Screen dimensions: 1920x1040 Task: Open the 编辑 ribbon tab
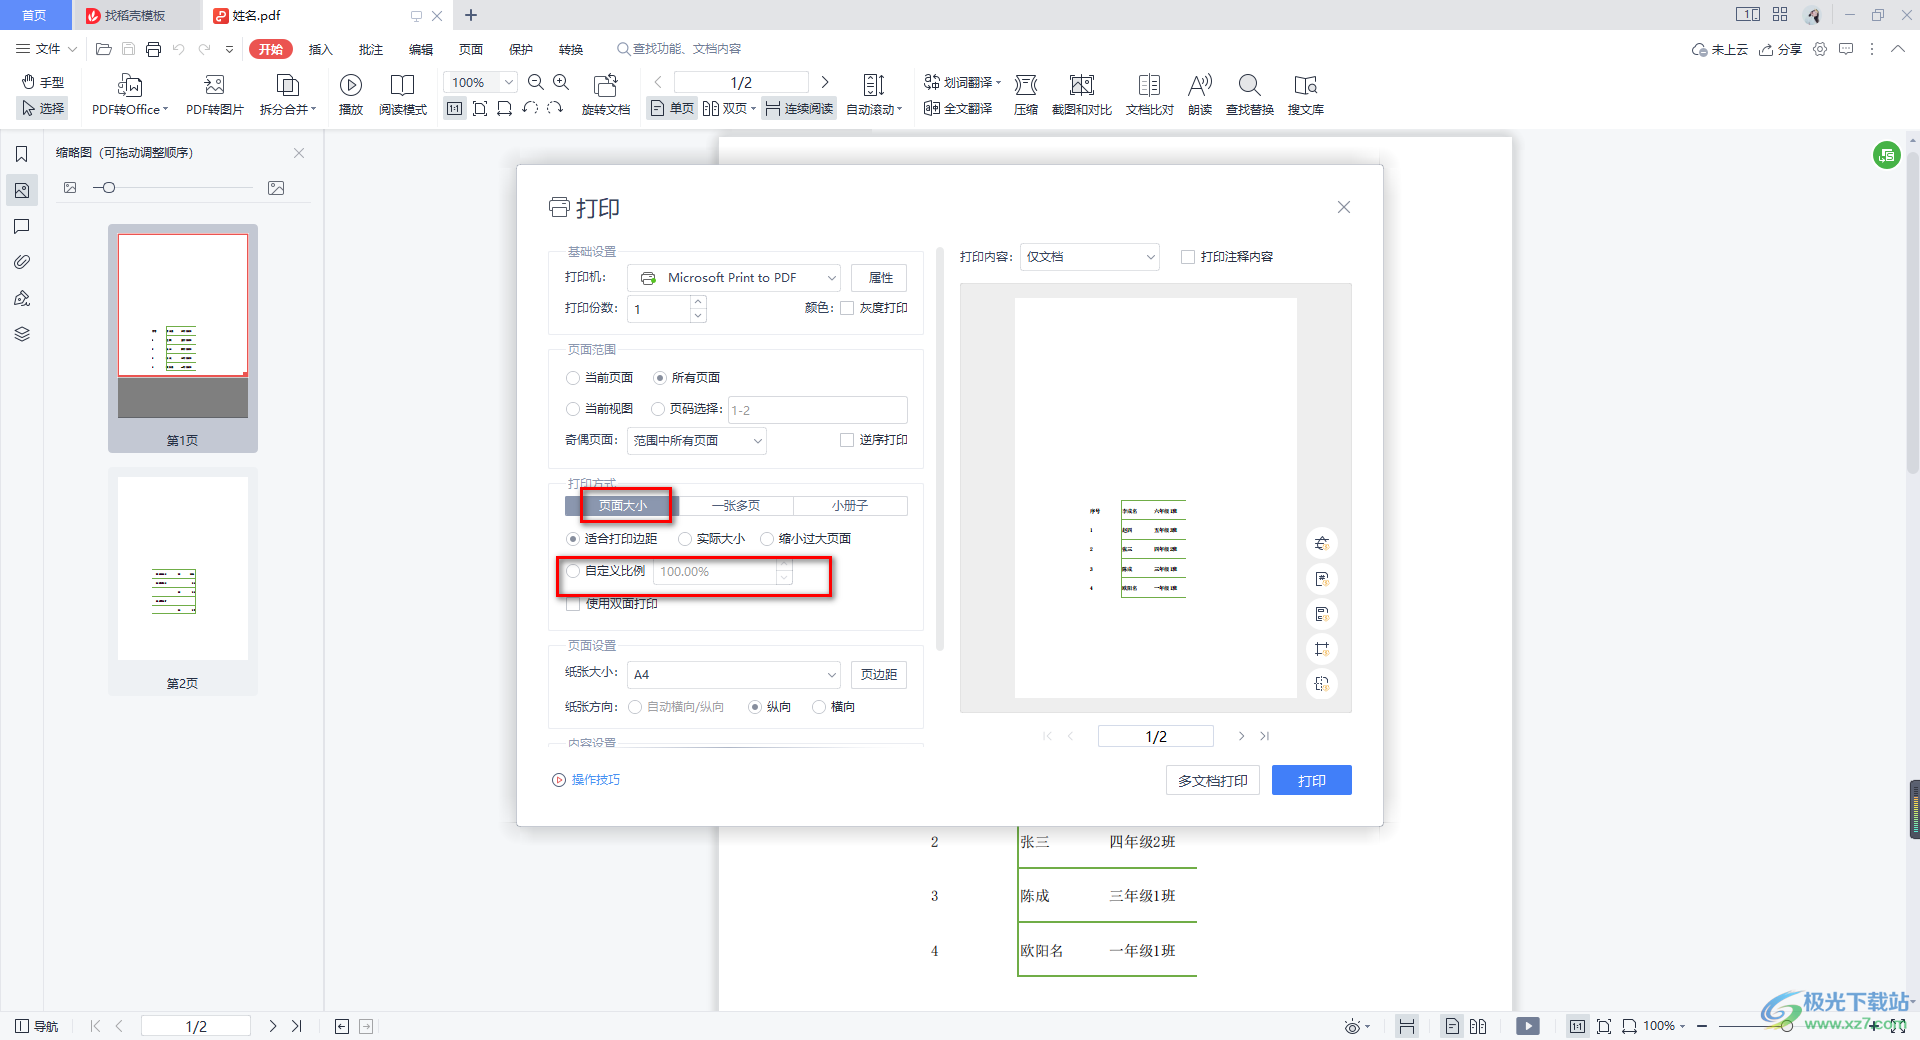[x=421, y=49]
